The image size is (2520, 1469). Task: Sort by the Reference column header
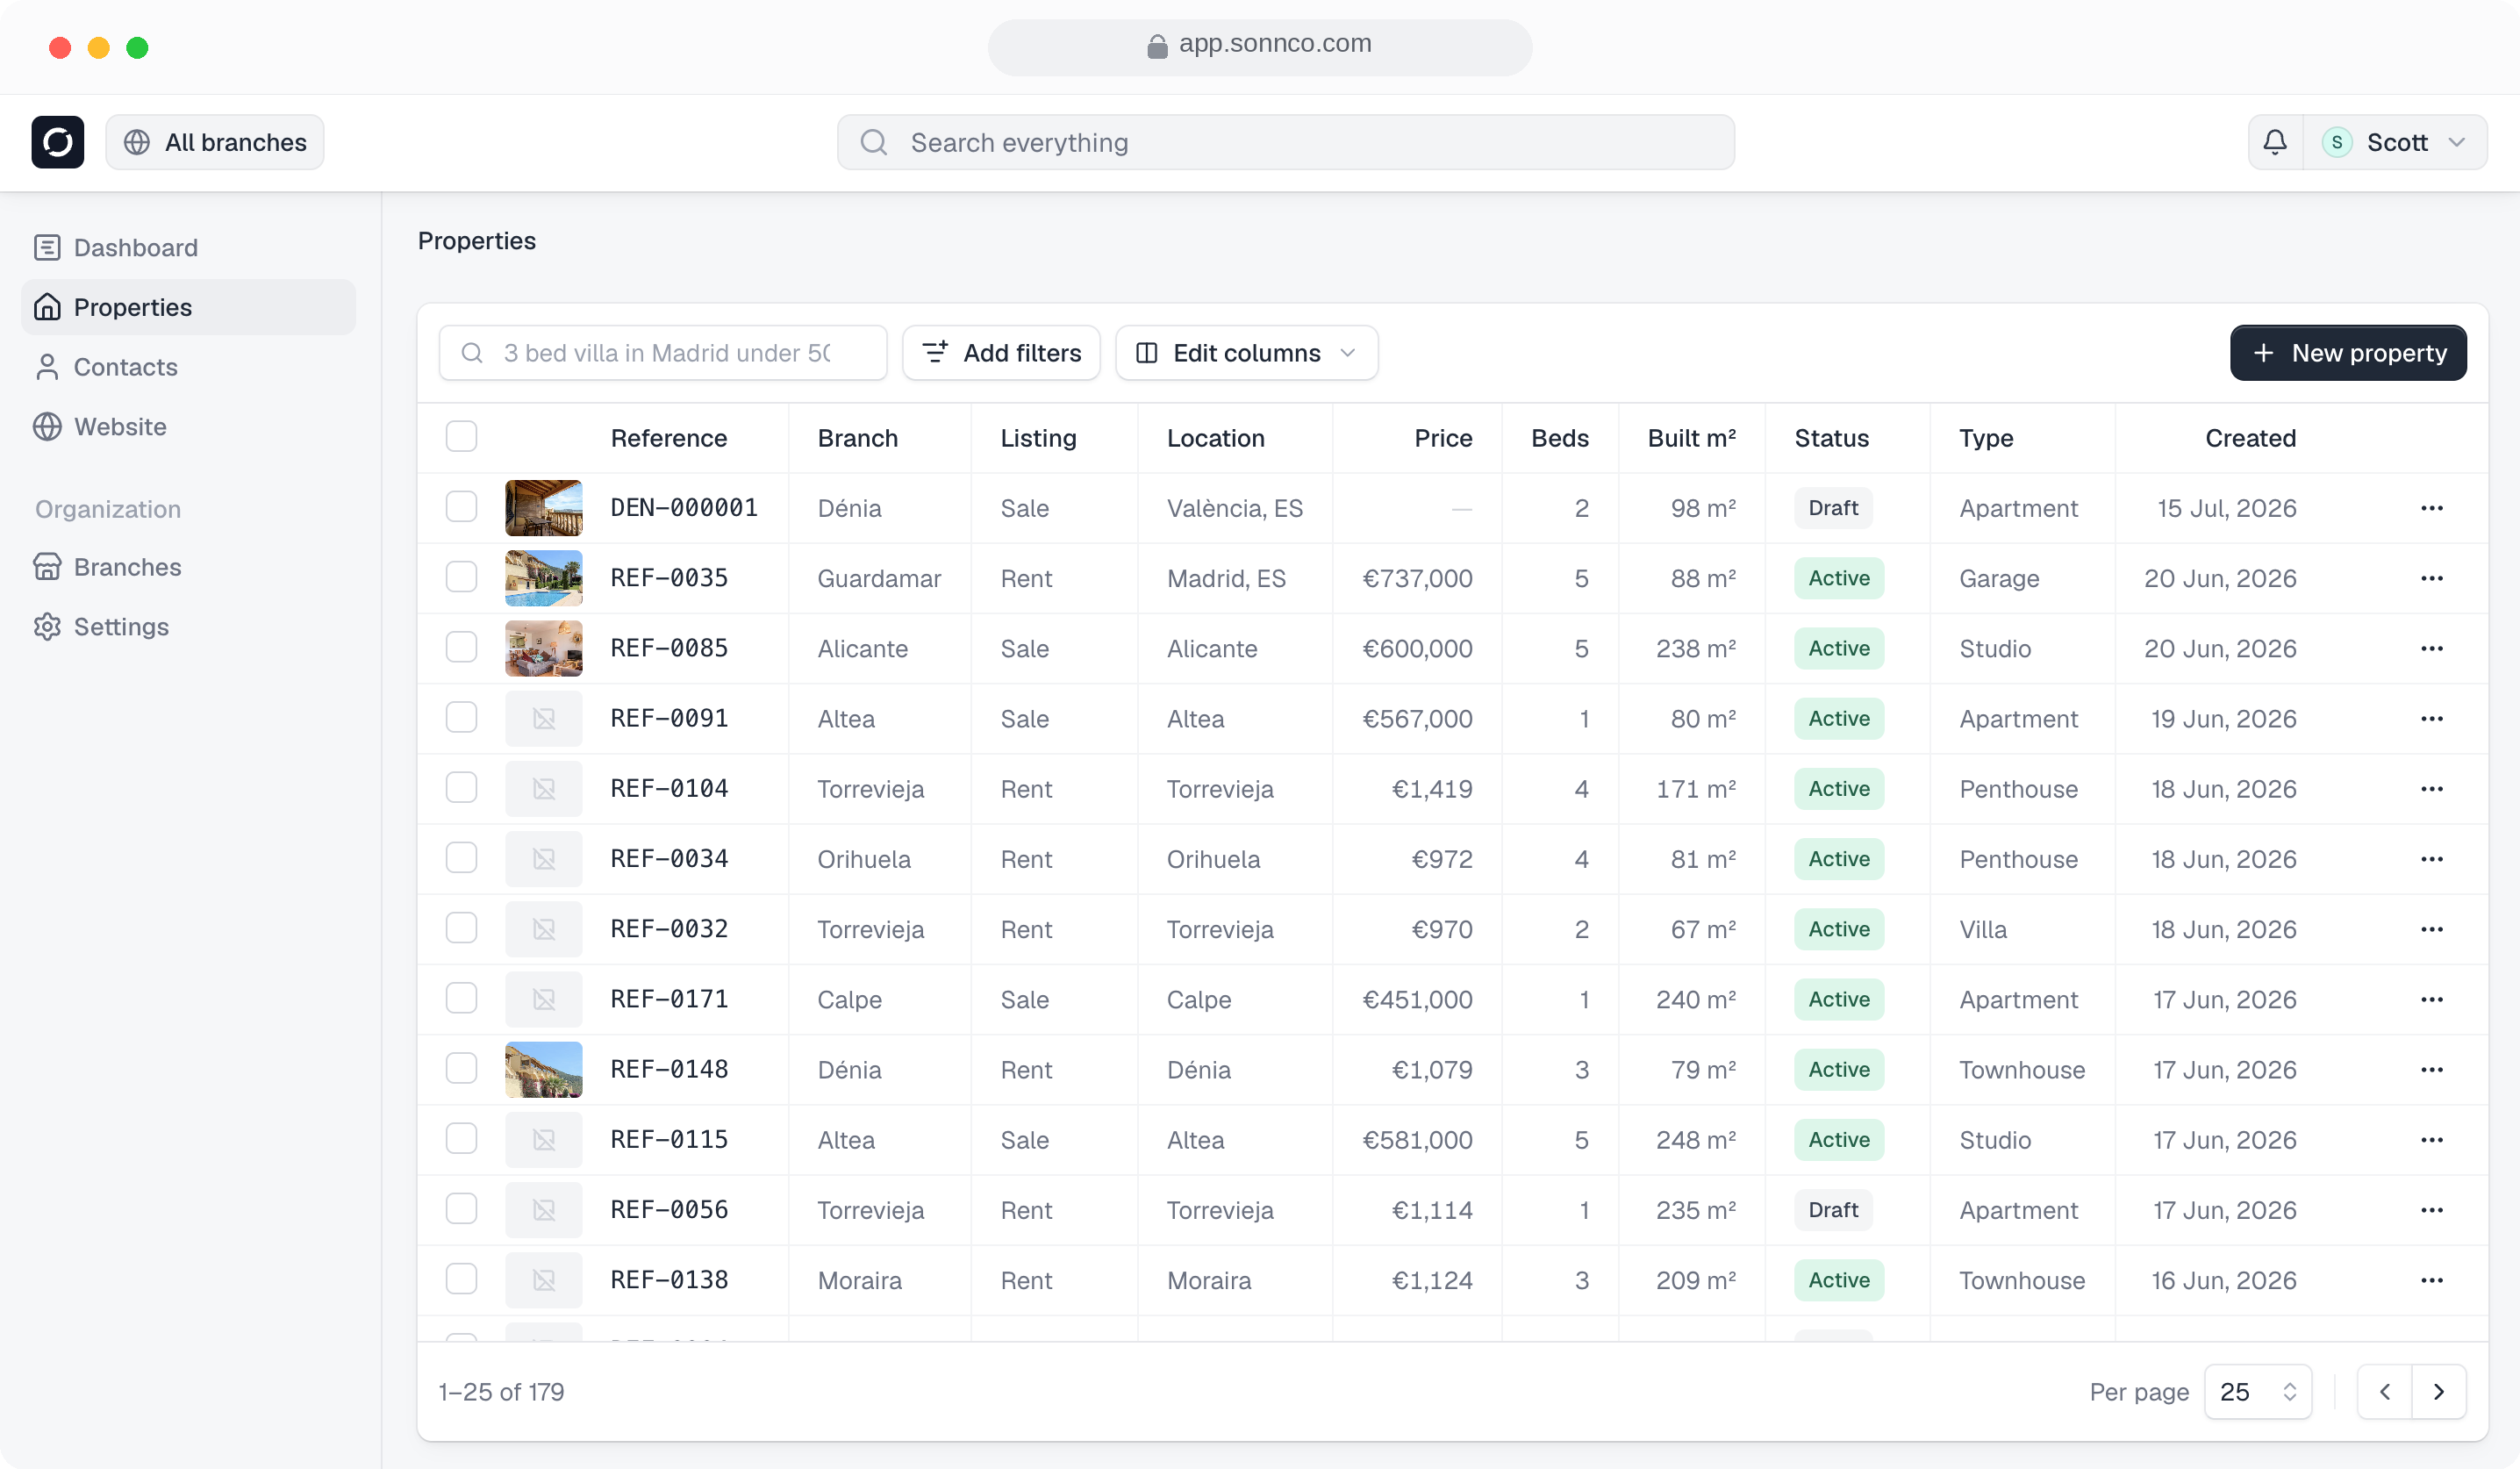(x=669, y=438)
